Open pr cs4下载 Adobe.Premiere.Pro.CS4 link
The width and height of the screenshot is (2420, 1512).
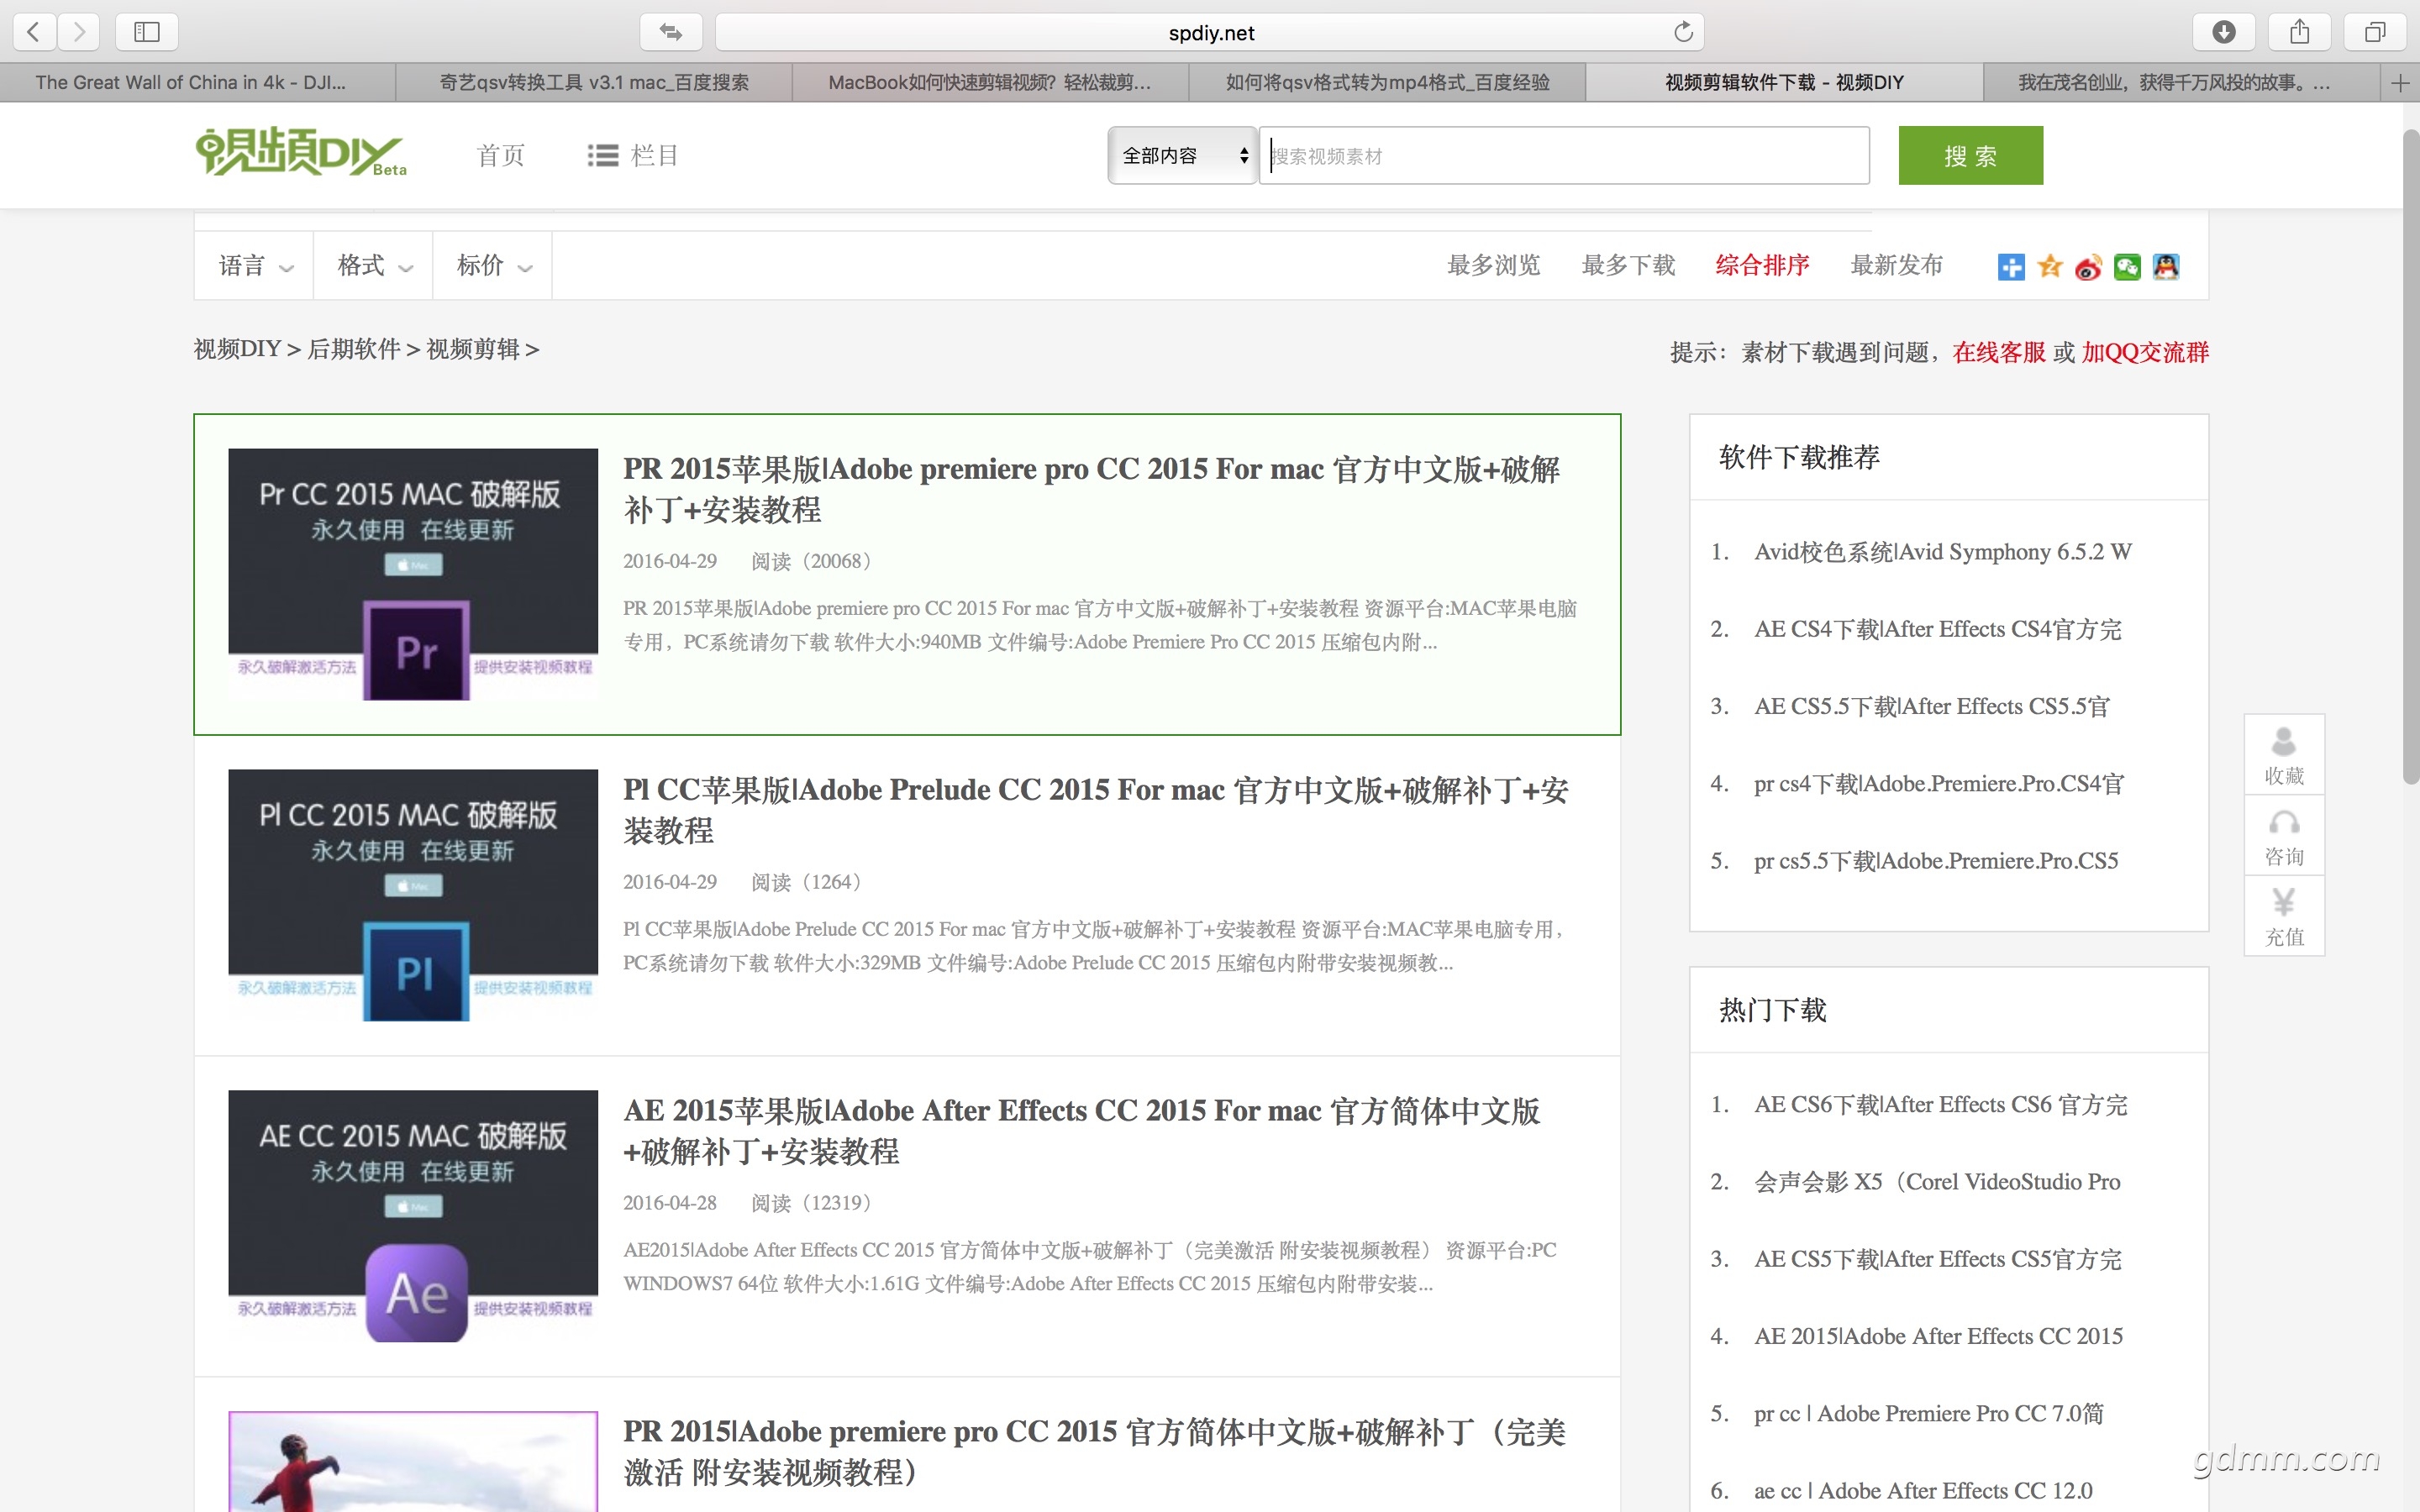pyautogui.click(x=1939, y=783)
